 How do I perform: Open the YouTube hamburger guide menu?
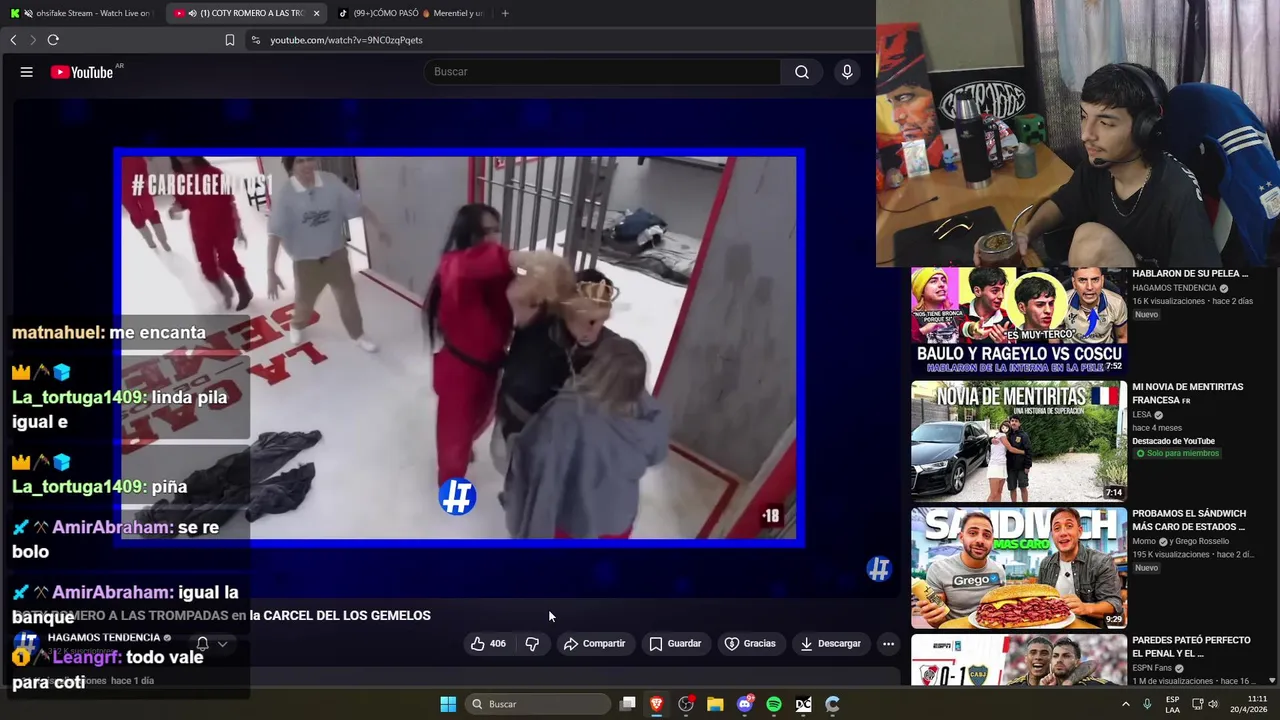(27, 72)
